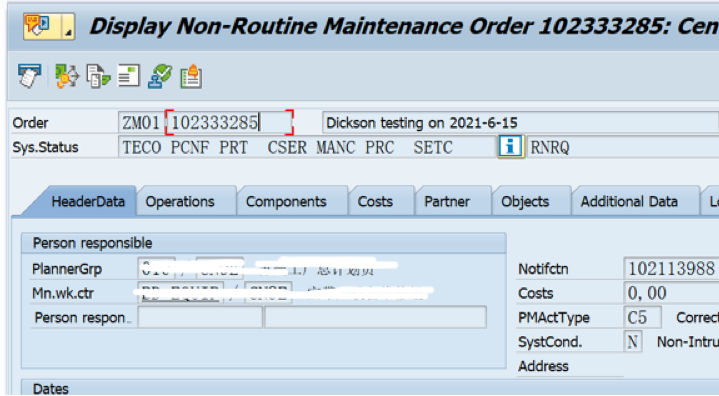Screen dimensions: 719x396
Task: Click the Sys.Status field starting TECO
Action: coord(307,147)
